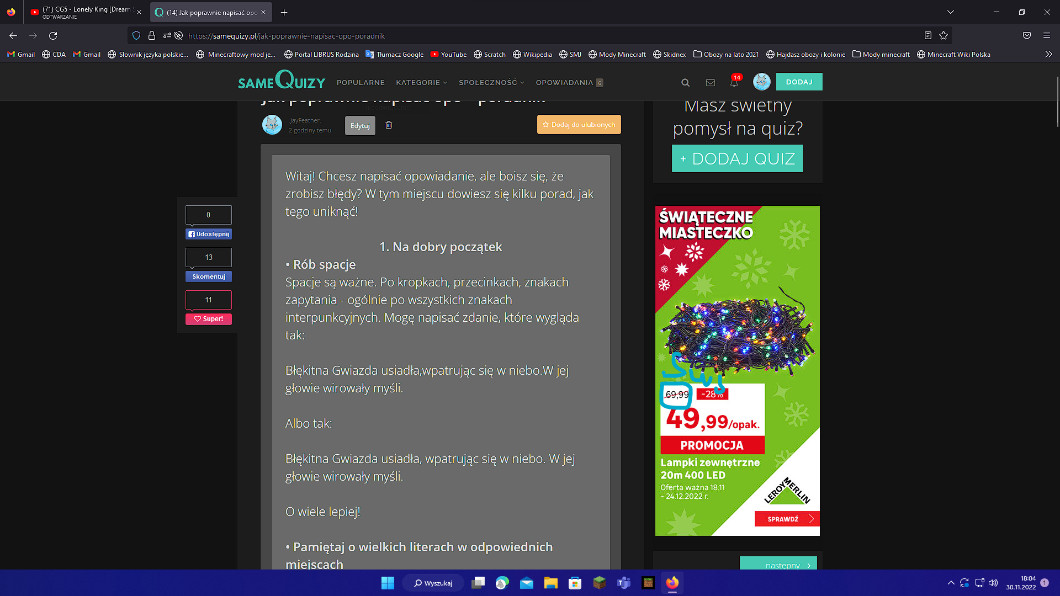This screenshot has width=1060, height=596.
Task: Click the browser address bar
Action: pyautogui.click(x=500, y=35)
